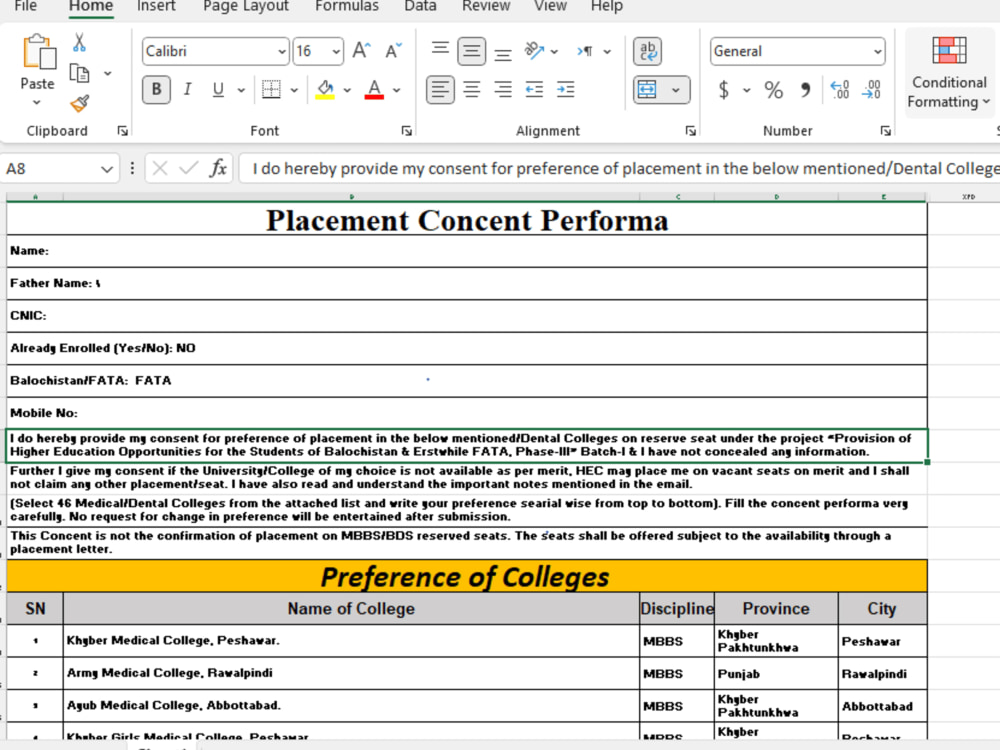Select the Preference of Colleges orange header
The width and height of the screenshot is (1000, 750).
coord(467,576)
